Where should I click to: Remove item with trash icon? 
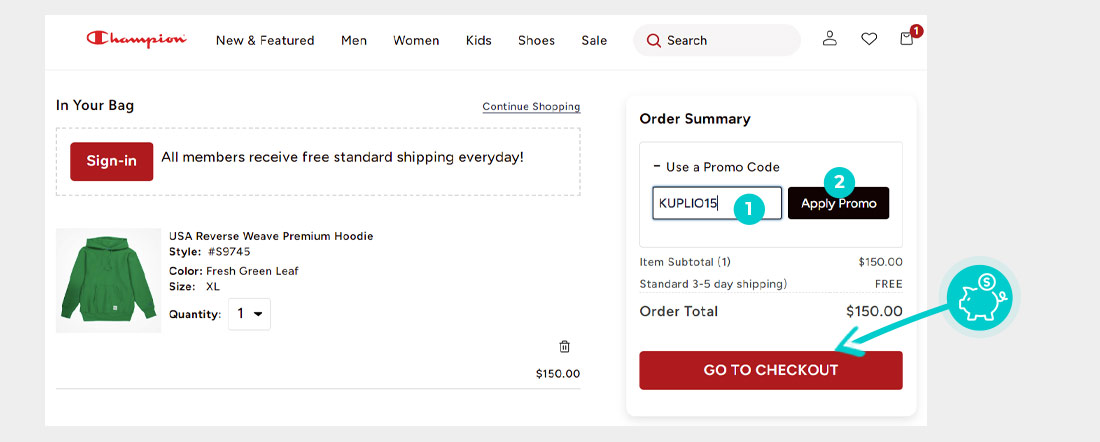point(565,347)
